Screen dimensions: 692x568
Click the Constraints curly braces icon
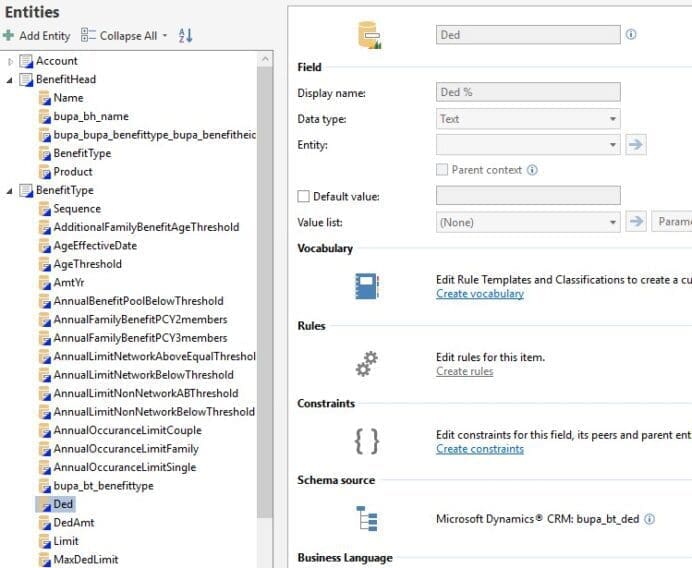pyautogui.click(x=367, y=441)
